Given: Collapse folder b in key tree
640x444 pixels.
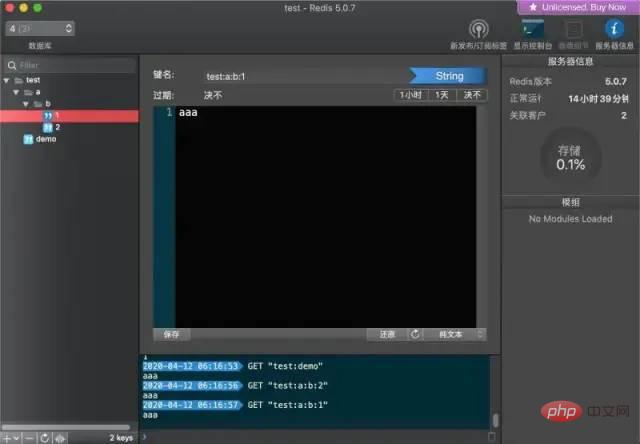Looking at the screenshot, I should (x=27, y=103).
